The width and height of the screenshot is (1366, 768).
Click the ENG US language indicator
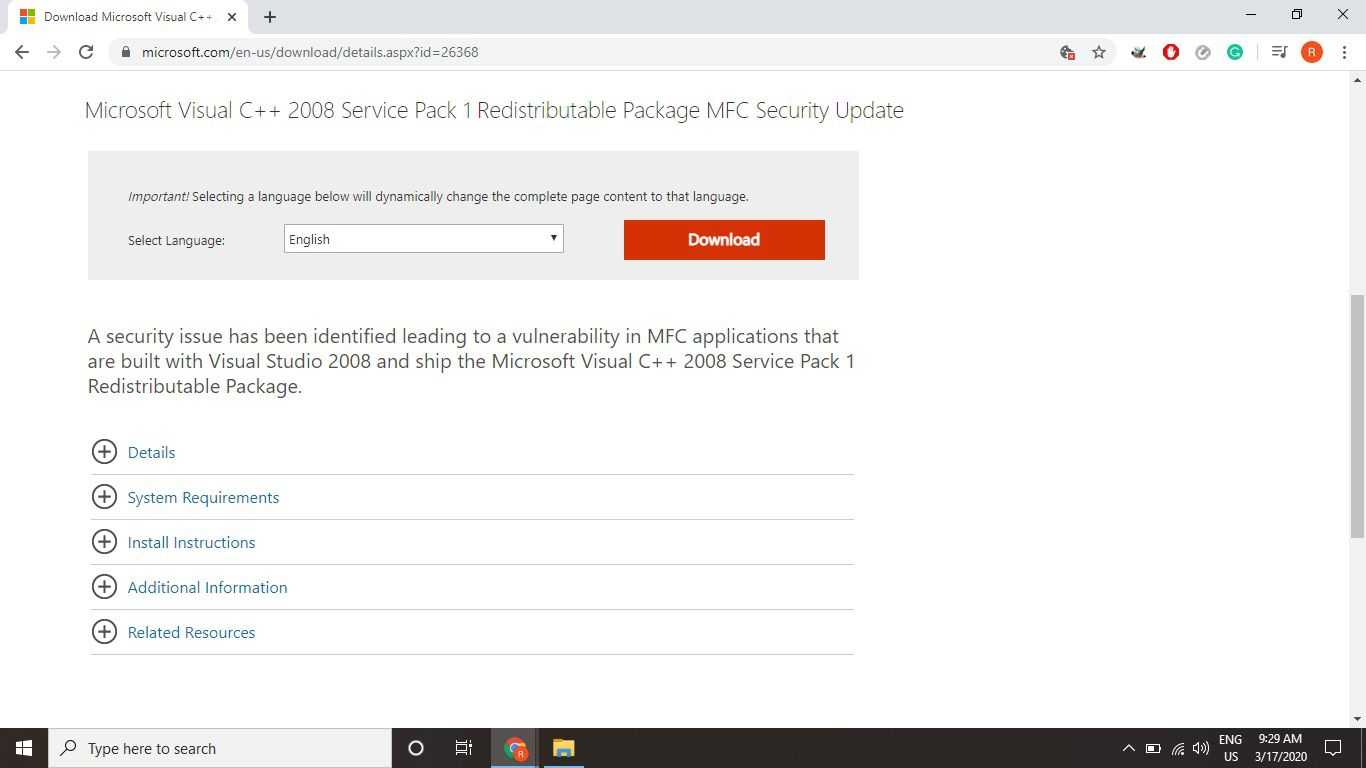point(1230,748)
